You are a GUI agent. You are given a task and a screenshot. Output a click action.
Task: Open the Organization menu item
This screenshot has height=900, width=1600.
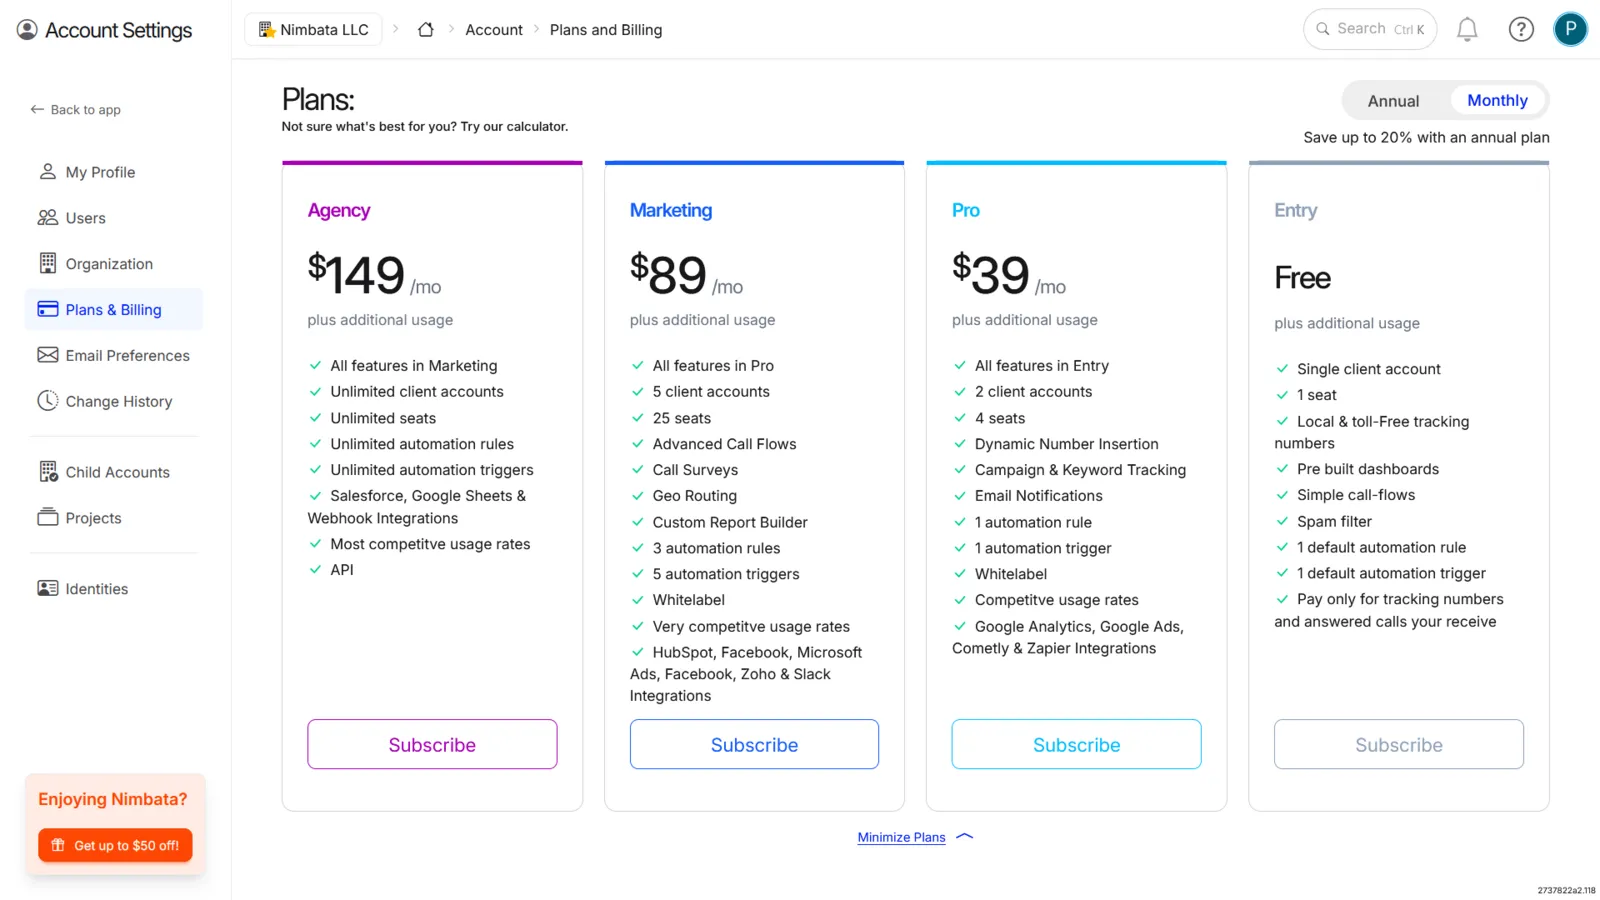(x=113, y=264)
